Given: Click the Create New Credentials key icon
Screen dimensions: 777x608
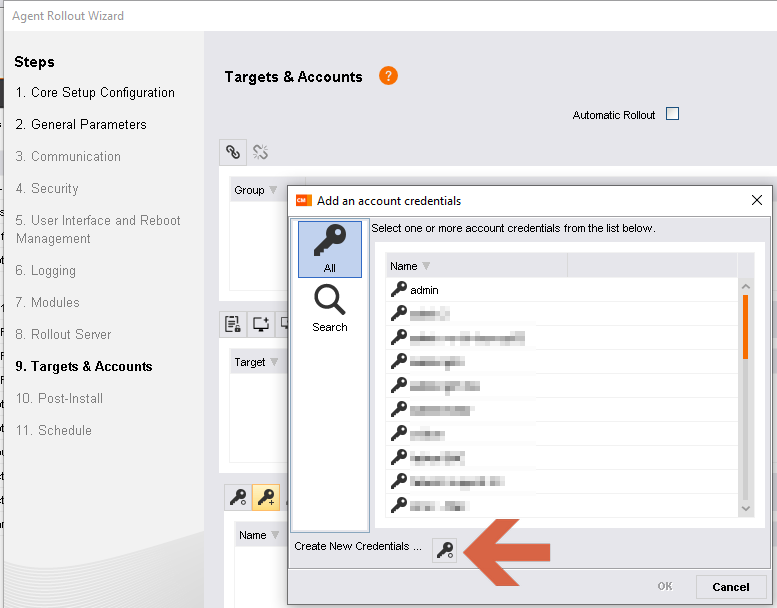Looking at the screenshot, I should (x=445, y=549).
